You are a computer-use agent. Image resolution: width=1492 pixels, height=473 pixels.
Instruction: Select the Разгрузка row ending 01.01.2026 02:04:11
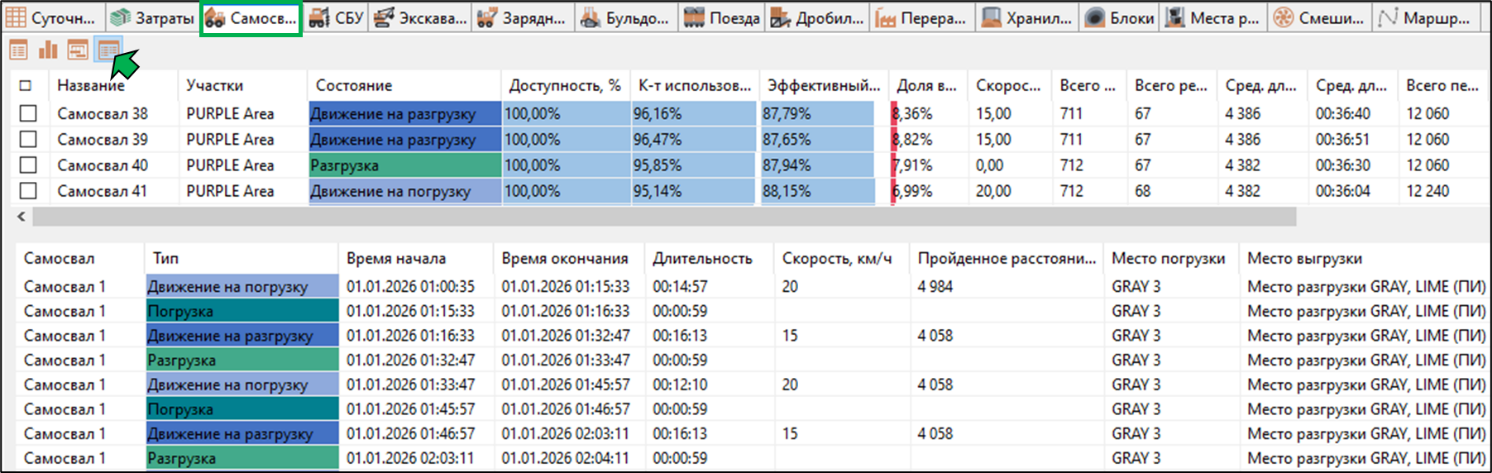point(754,458)
